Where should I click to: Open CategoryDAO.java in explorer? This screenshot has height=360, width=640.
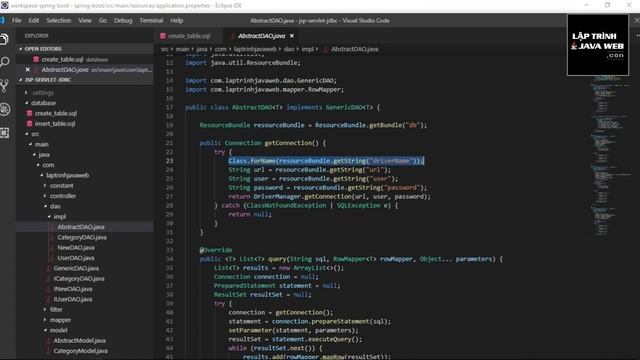click(82, 237)
